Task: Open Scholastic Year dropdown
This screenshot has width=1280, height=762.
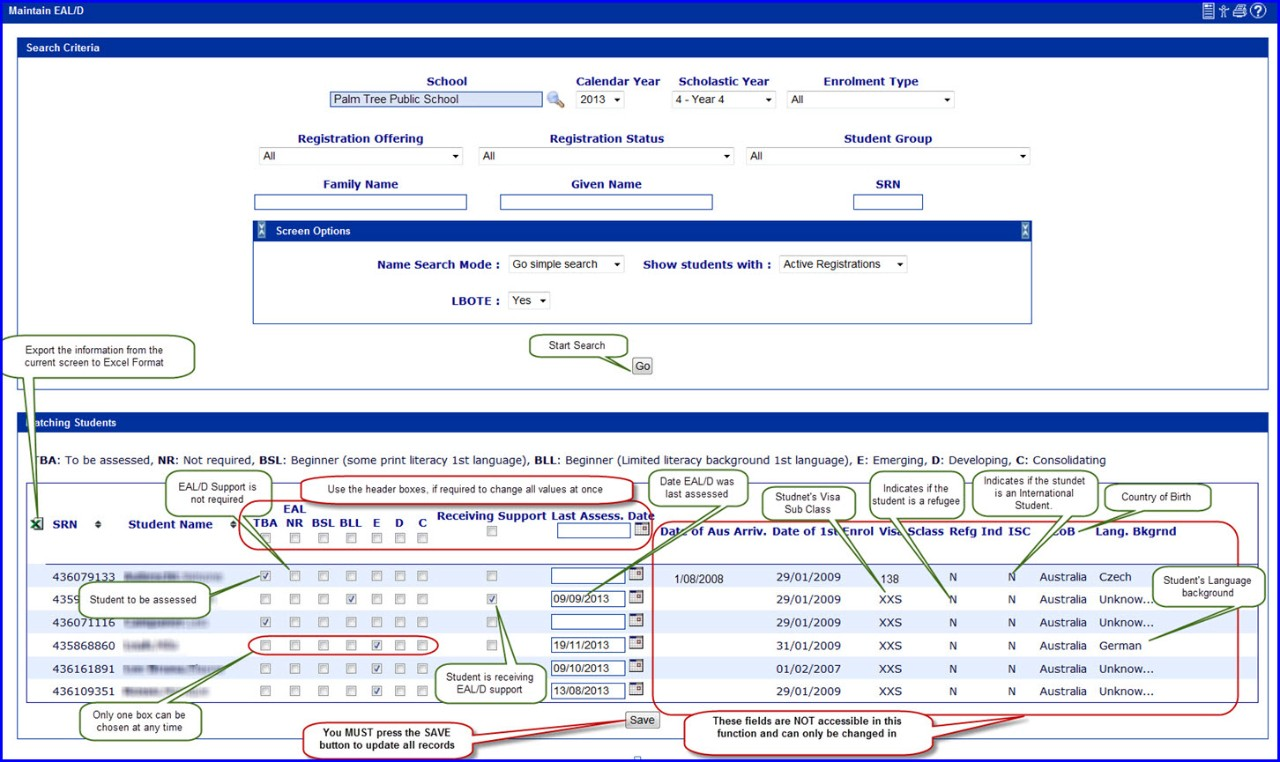Action: coord(724,99)
